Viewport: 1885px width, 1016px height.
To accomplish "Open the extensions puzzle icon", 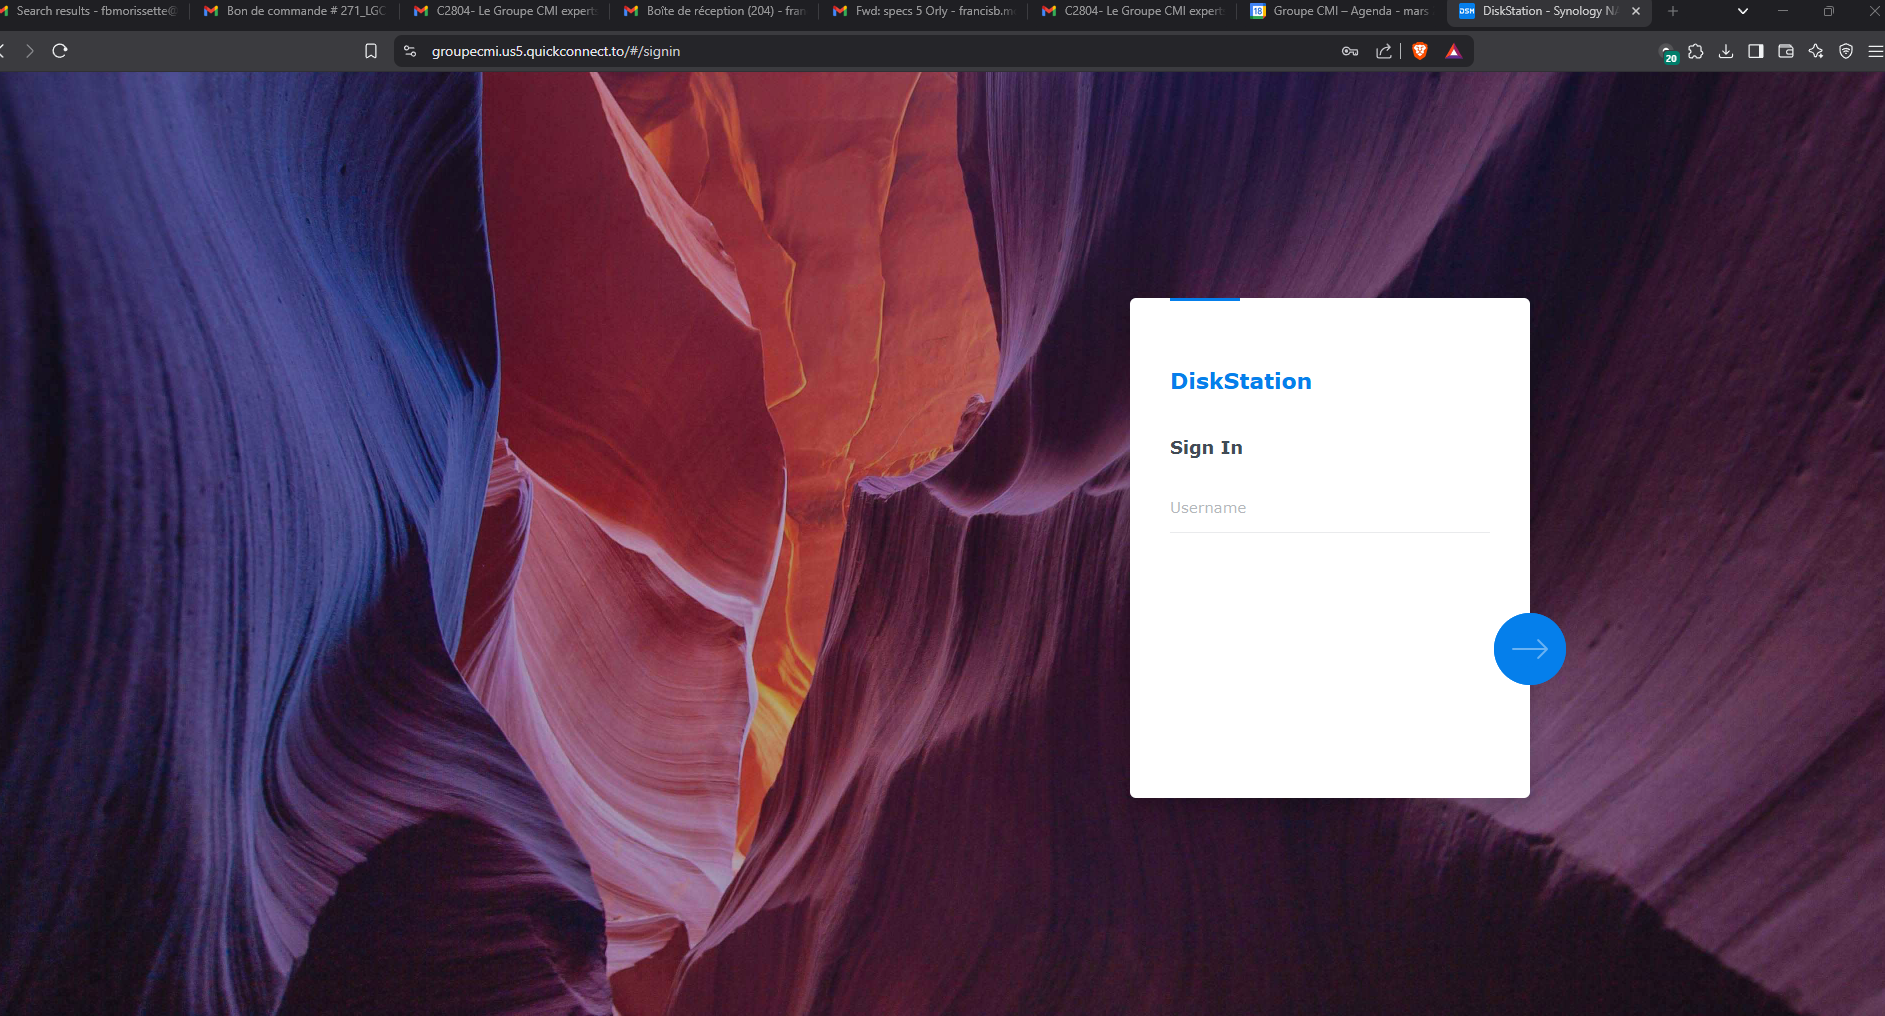I will click(1696, 51).
